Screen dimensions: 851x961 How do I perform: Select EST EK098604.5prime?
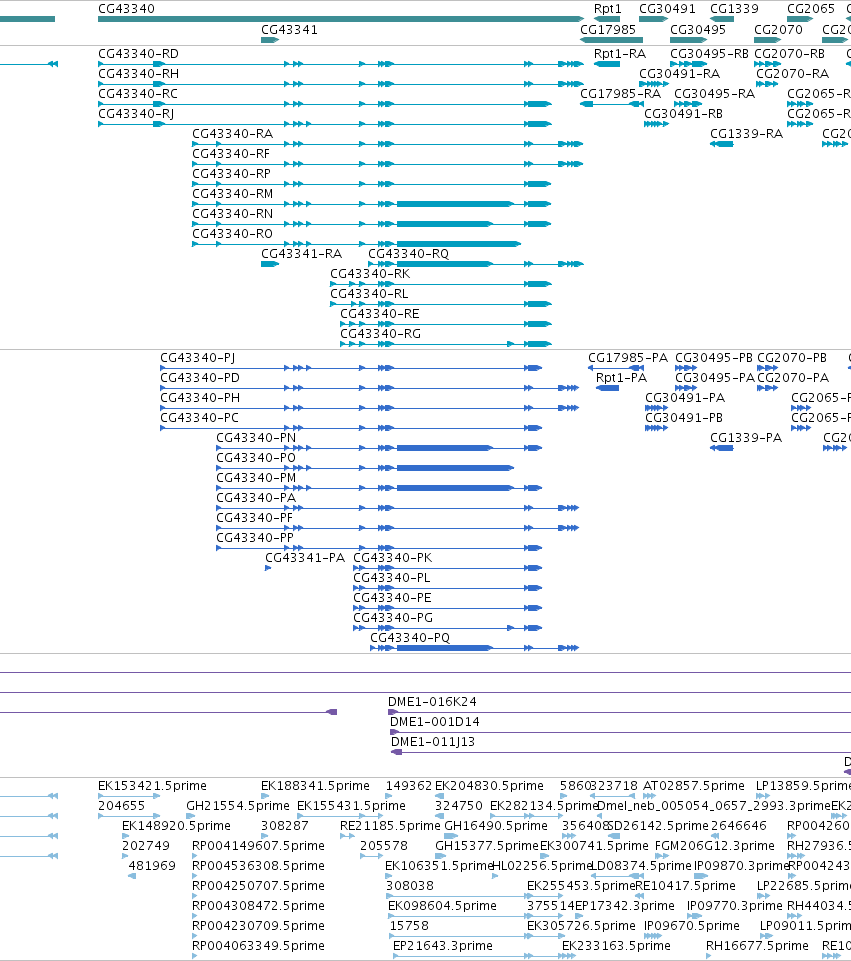tap(442, 906)
